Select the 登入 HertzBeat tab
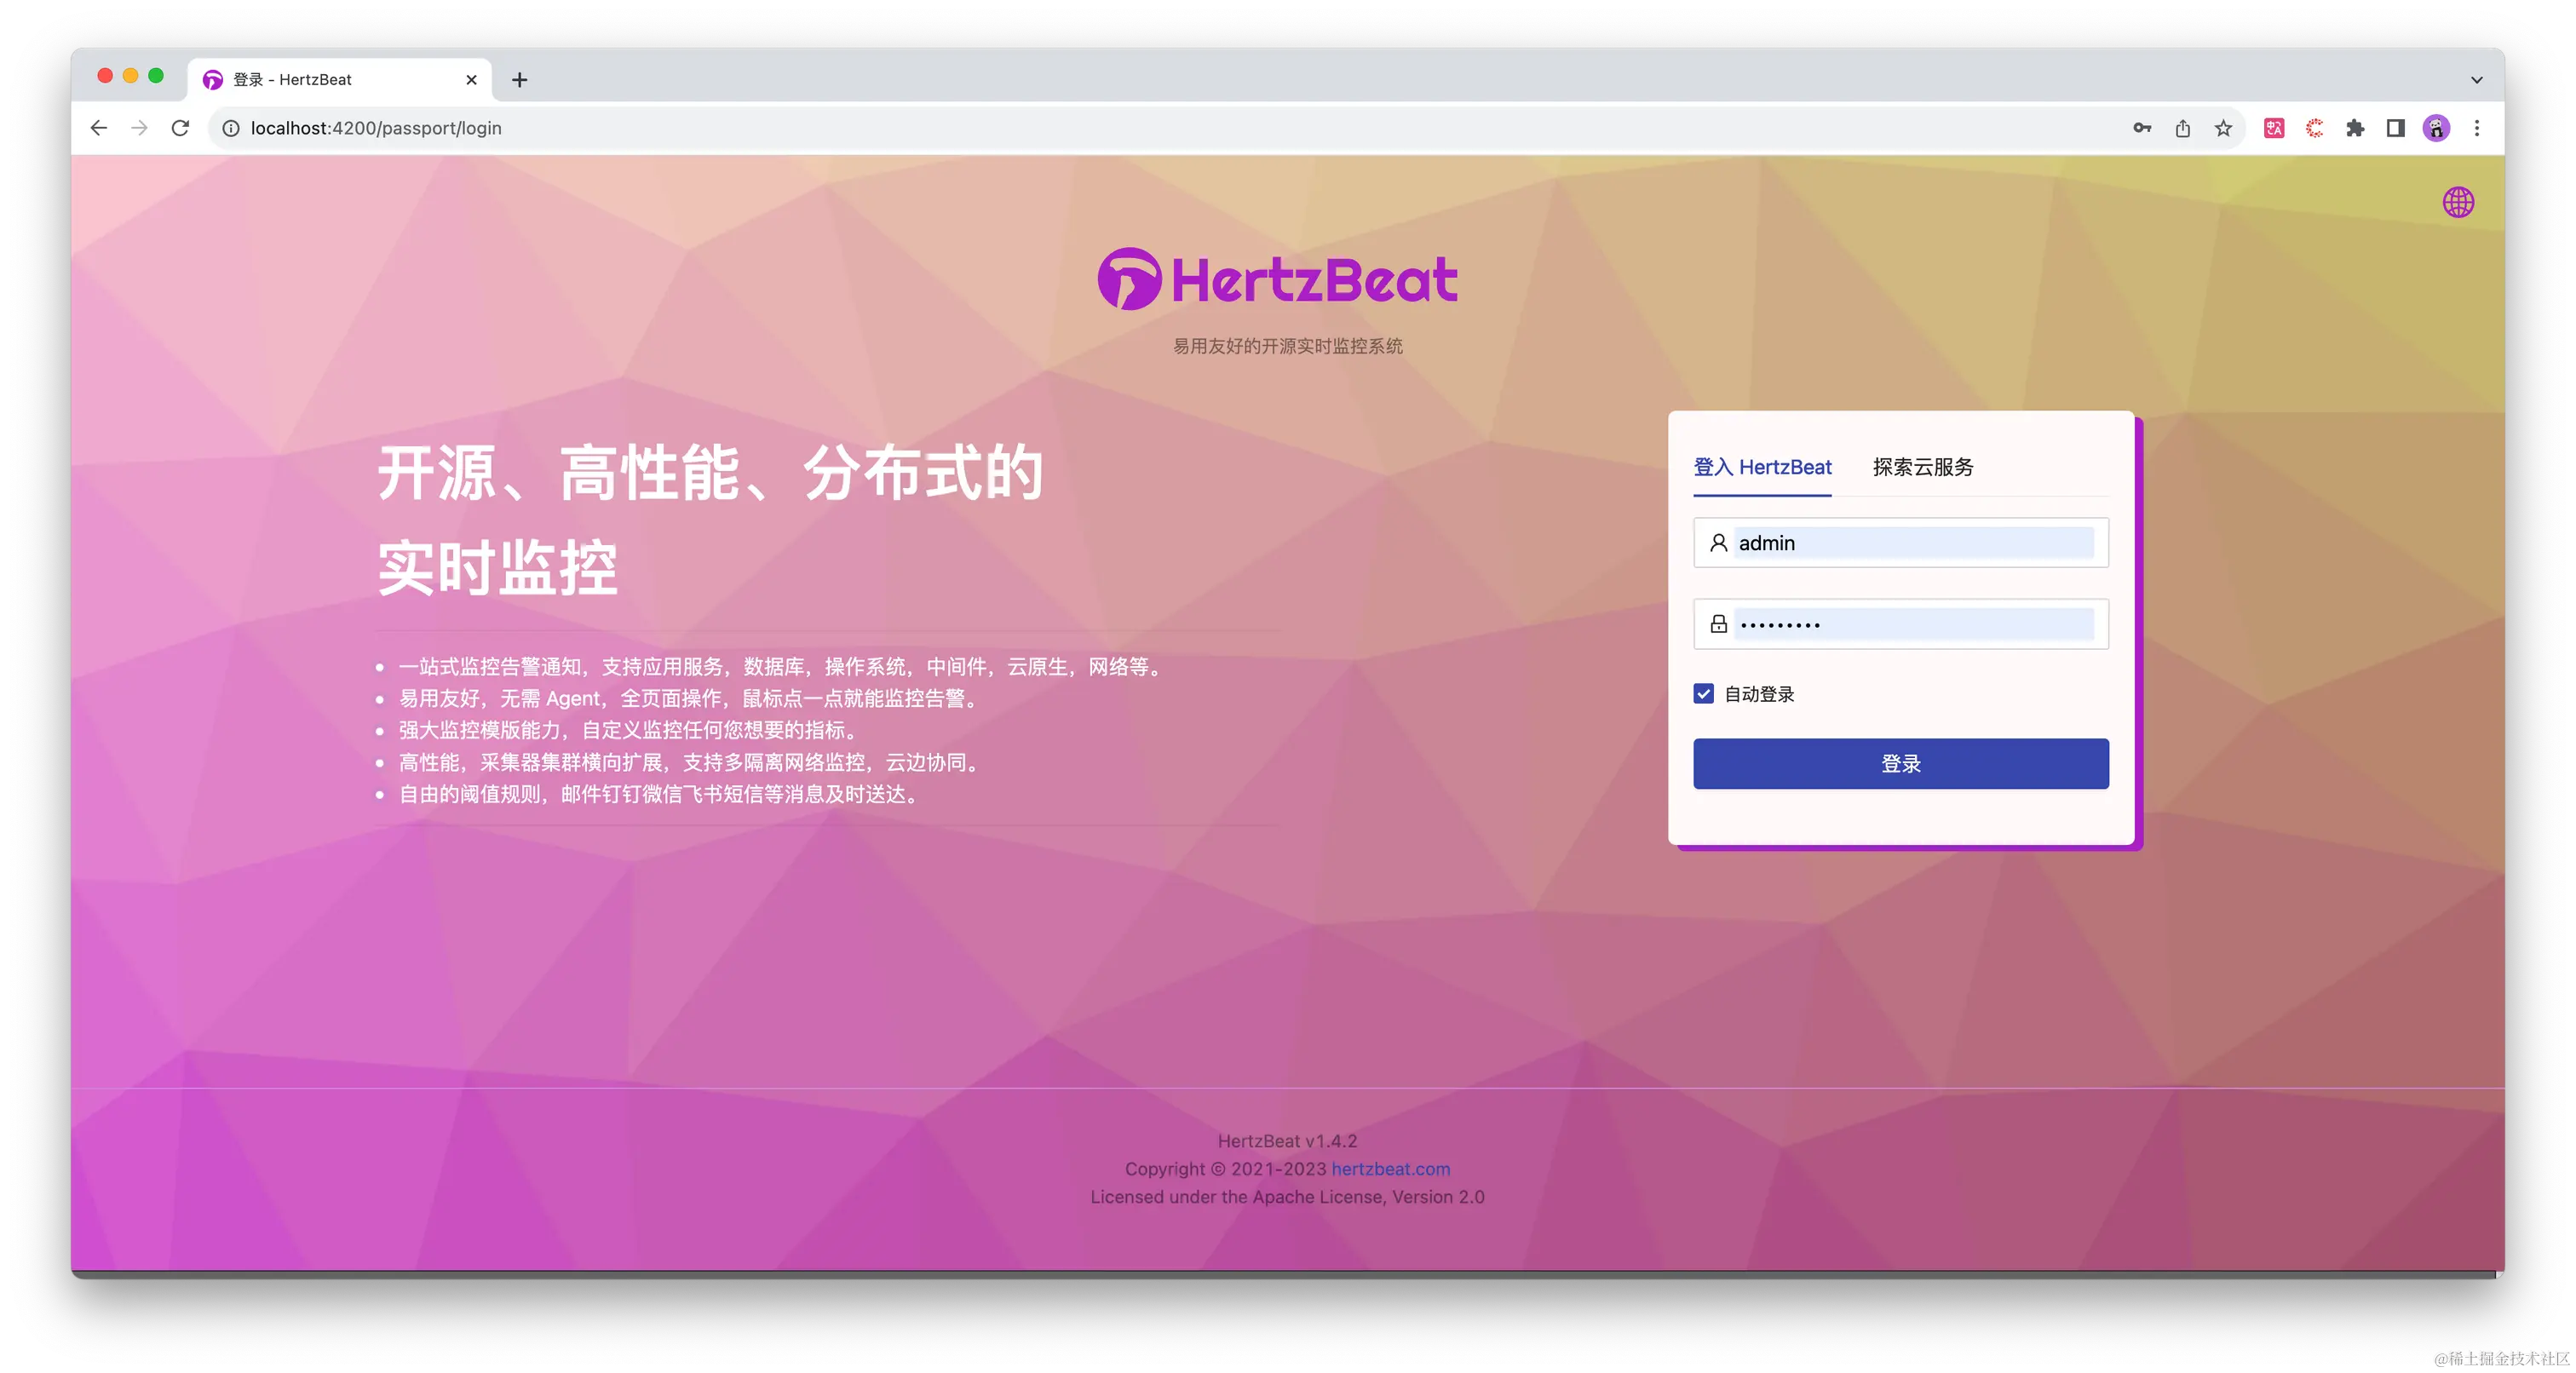This screenshot has height=1373, width=2576. 1762,467
